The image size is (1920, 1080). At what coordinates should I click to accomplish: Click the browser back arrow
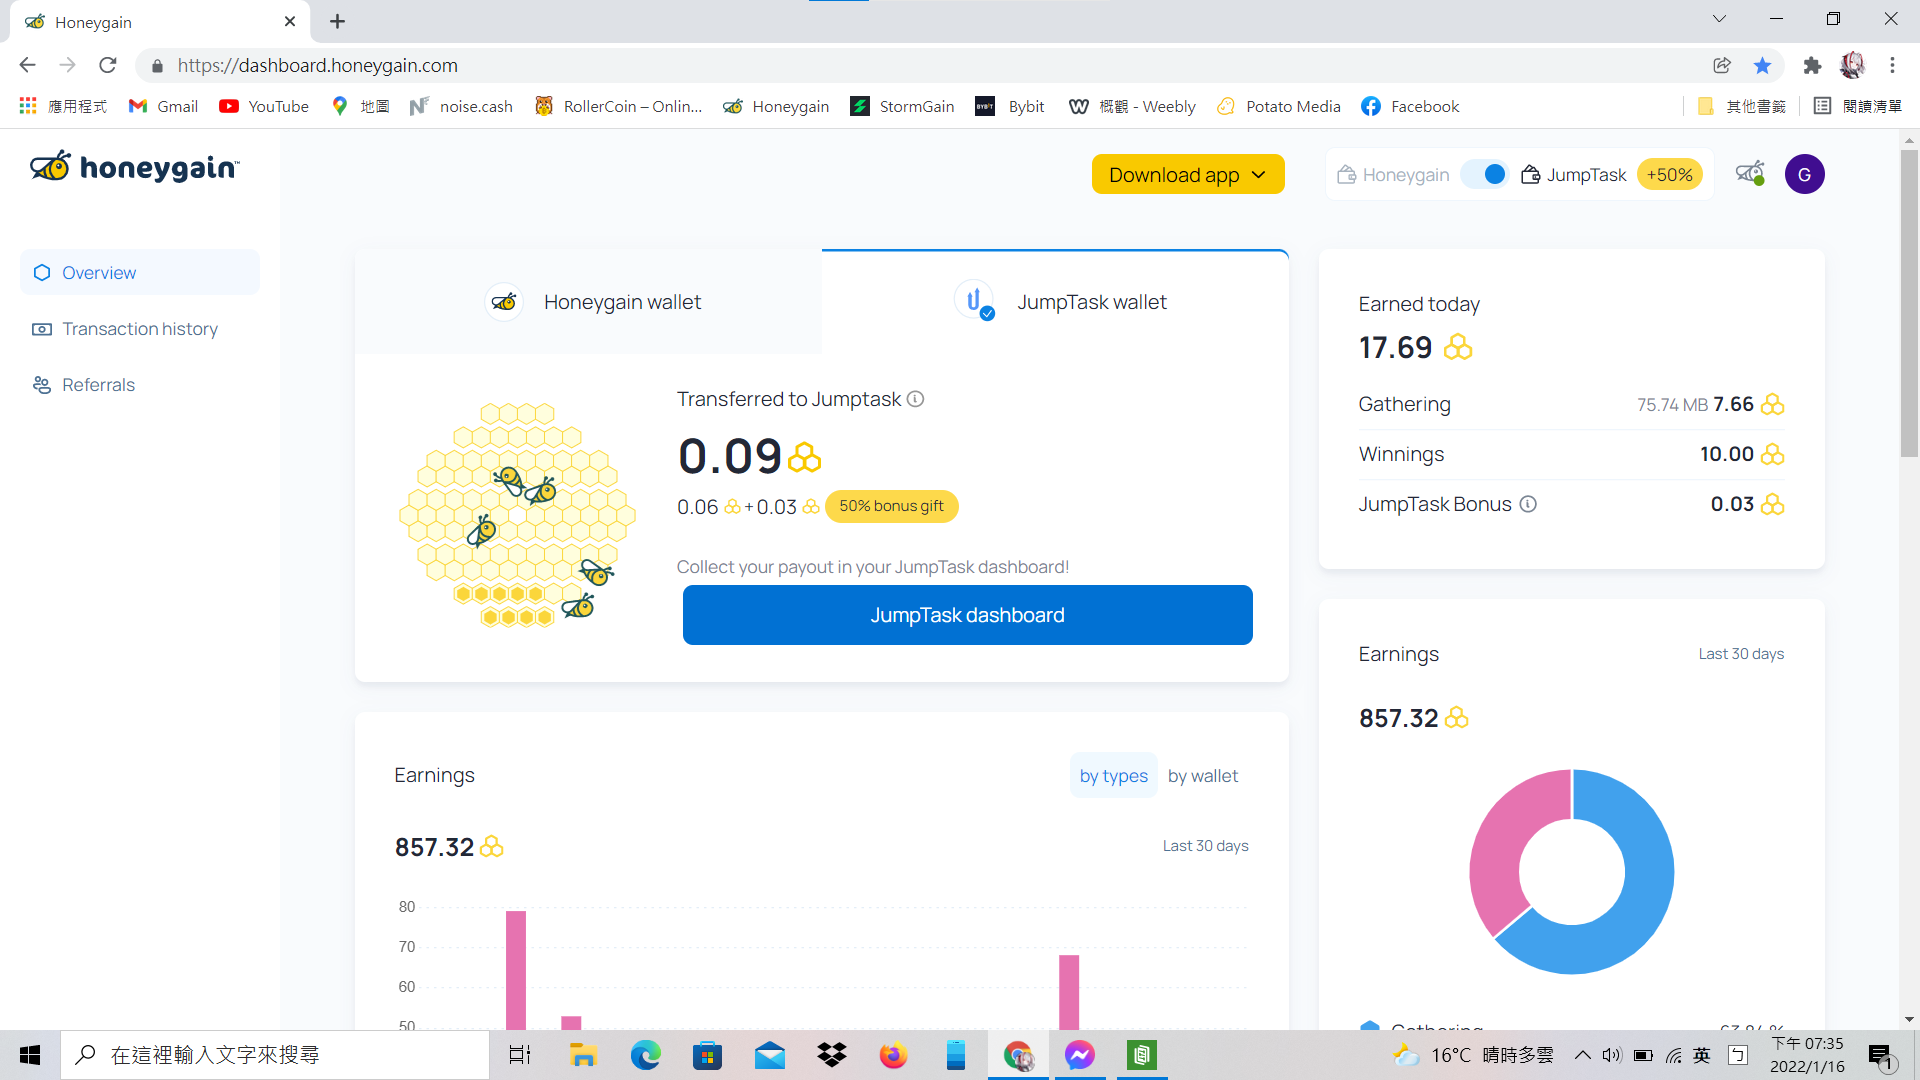[27, 65]
